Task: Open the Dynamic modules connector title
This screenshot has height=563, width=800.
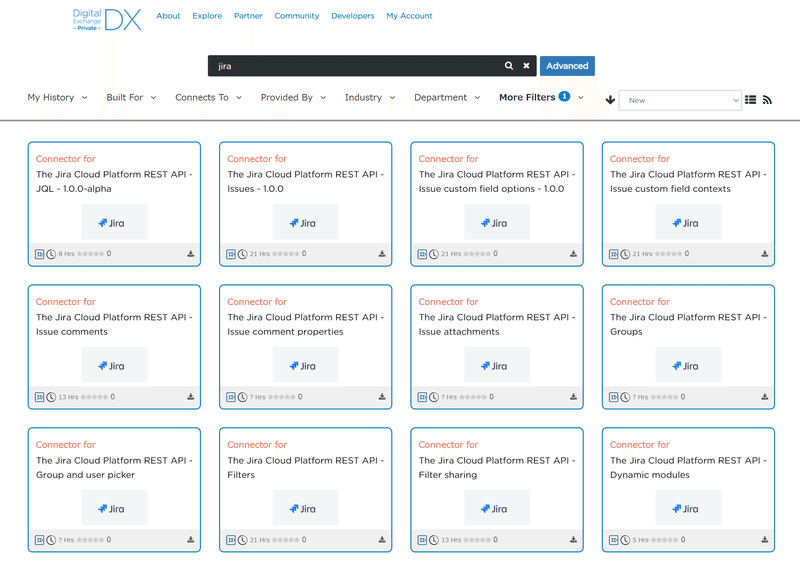Action: pyautogui.click(x=688, y=467)
